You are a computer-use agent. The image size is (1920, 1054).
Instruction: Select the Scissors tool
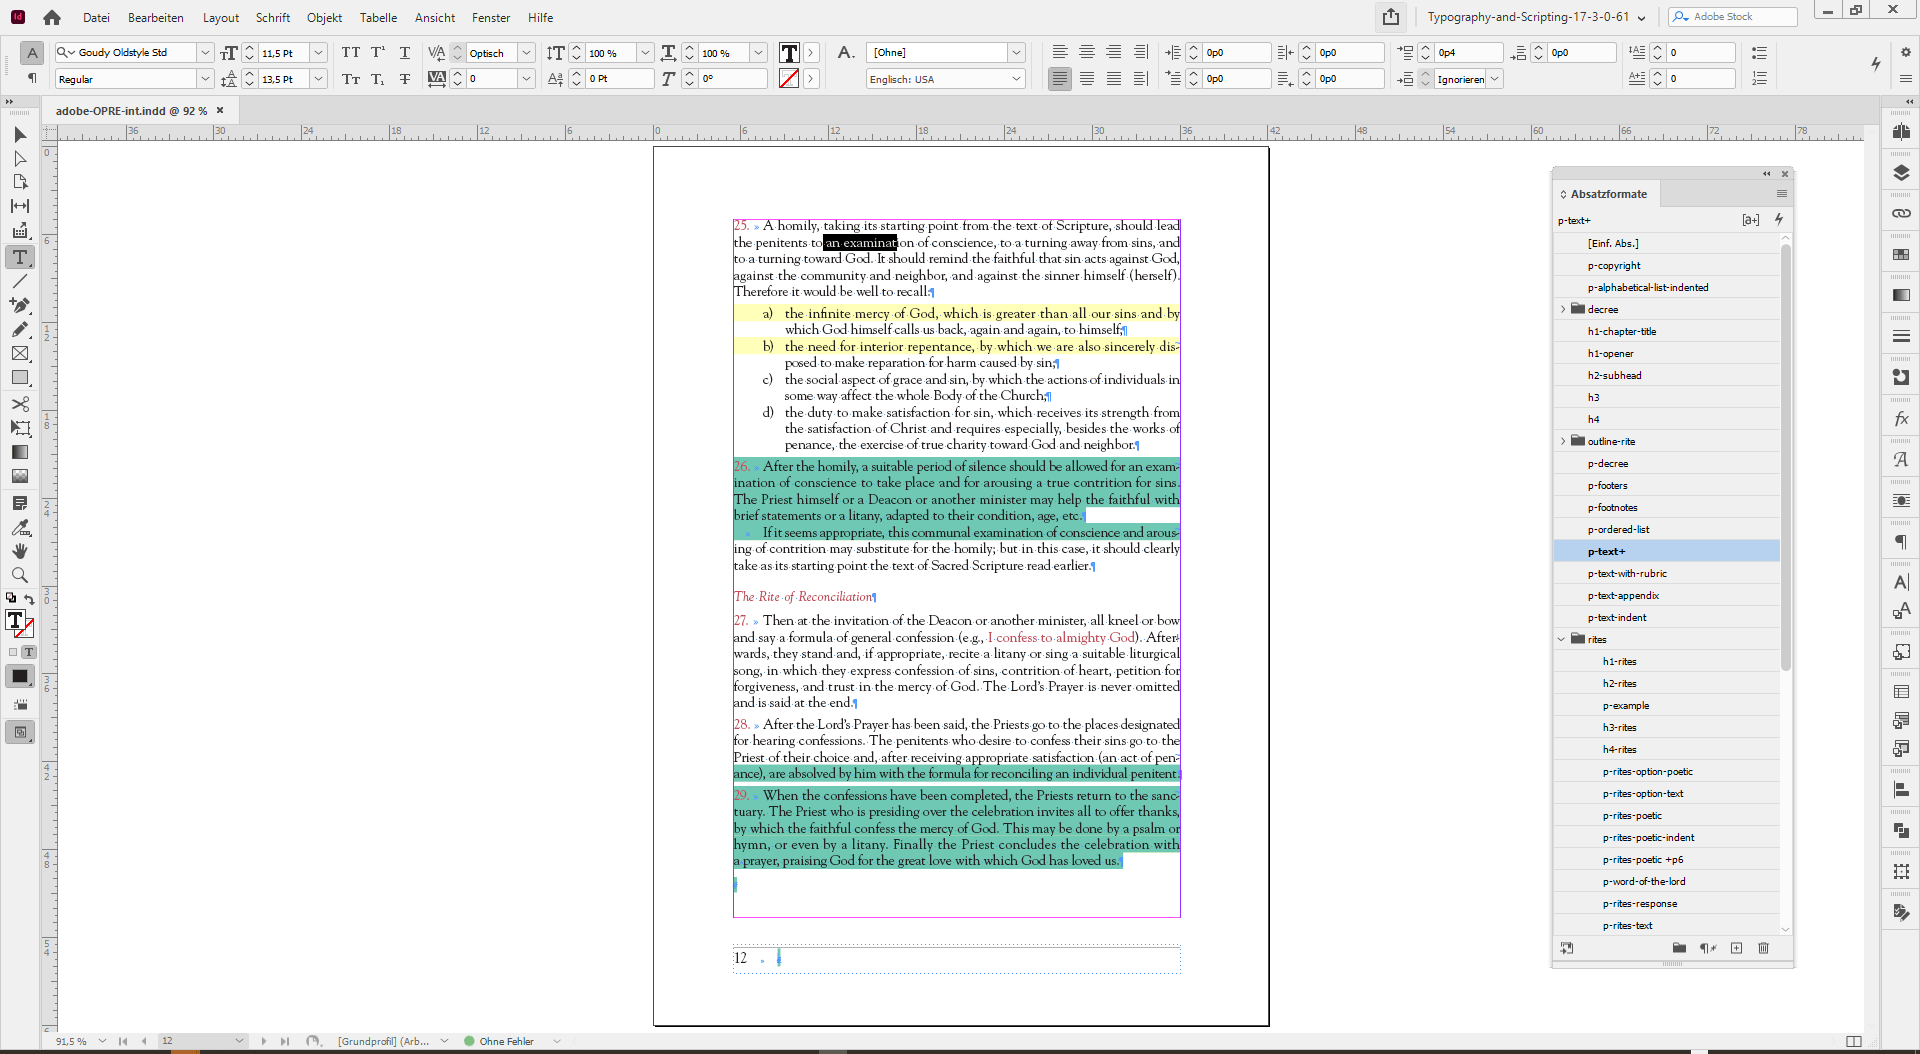tap(19, 404)
